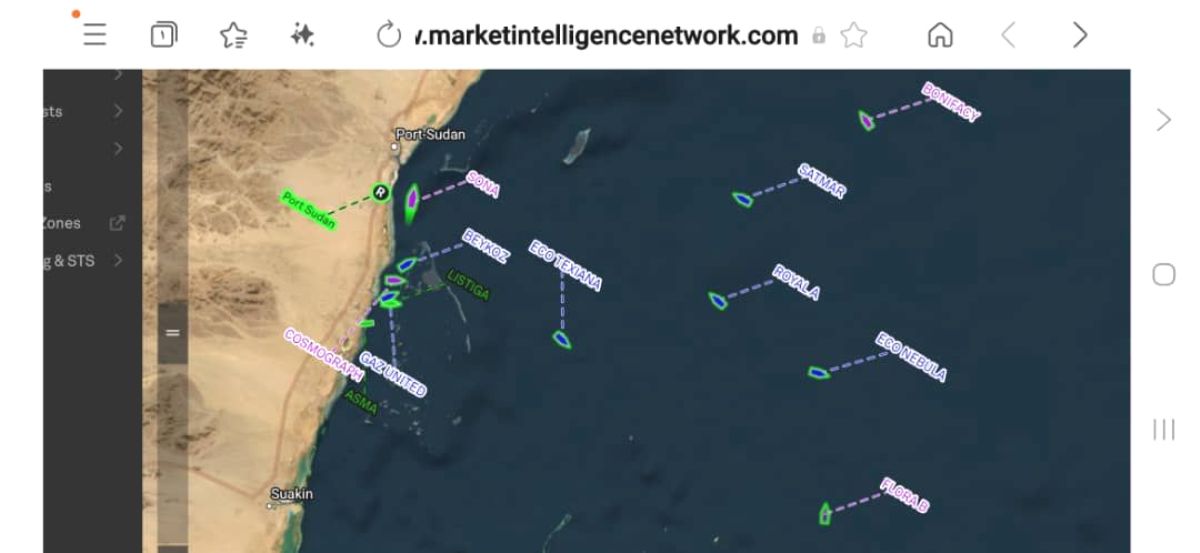Viewport: 1200px width, 553px height.
Task: Open the browser hamburger menu
Action: (x=94, y=35)
